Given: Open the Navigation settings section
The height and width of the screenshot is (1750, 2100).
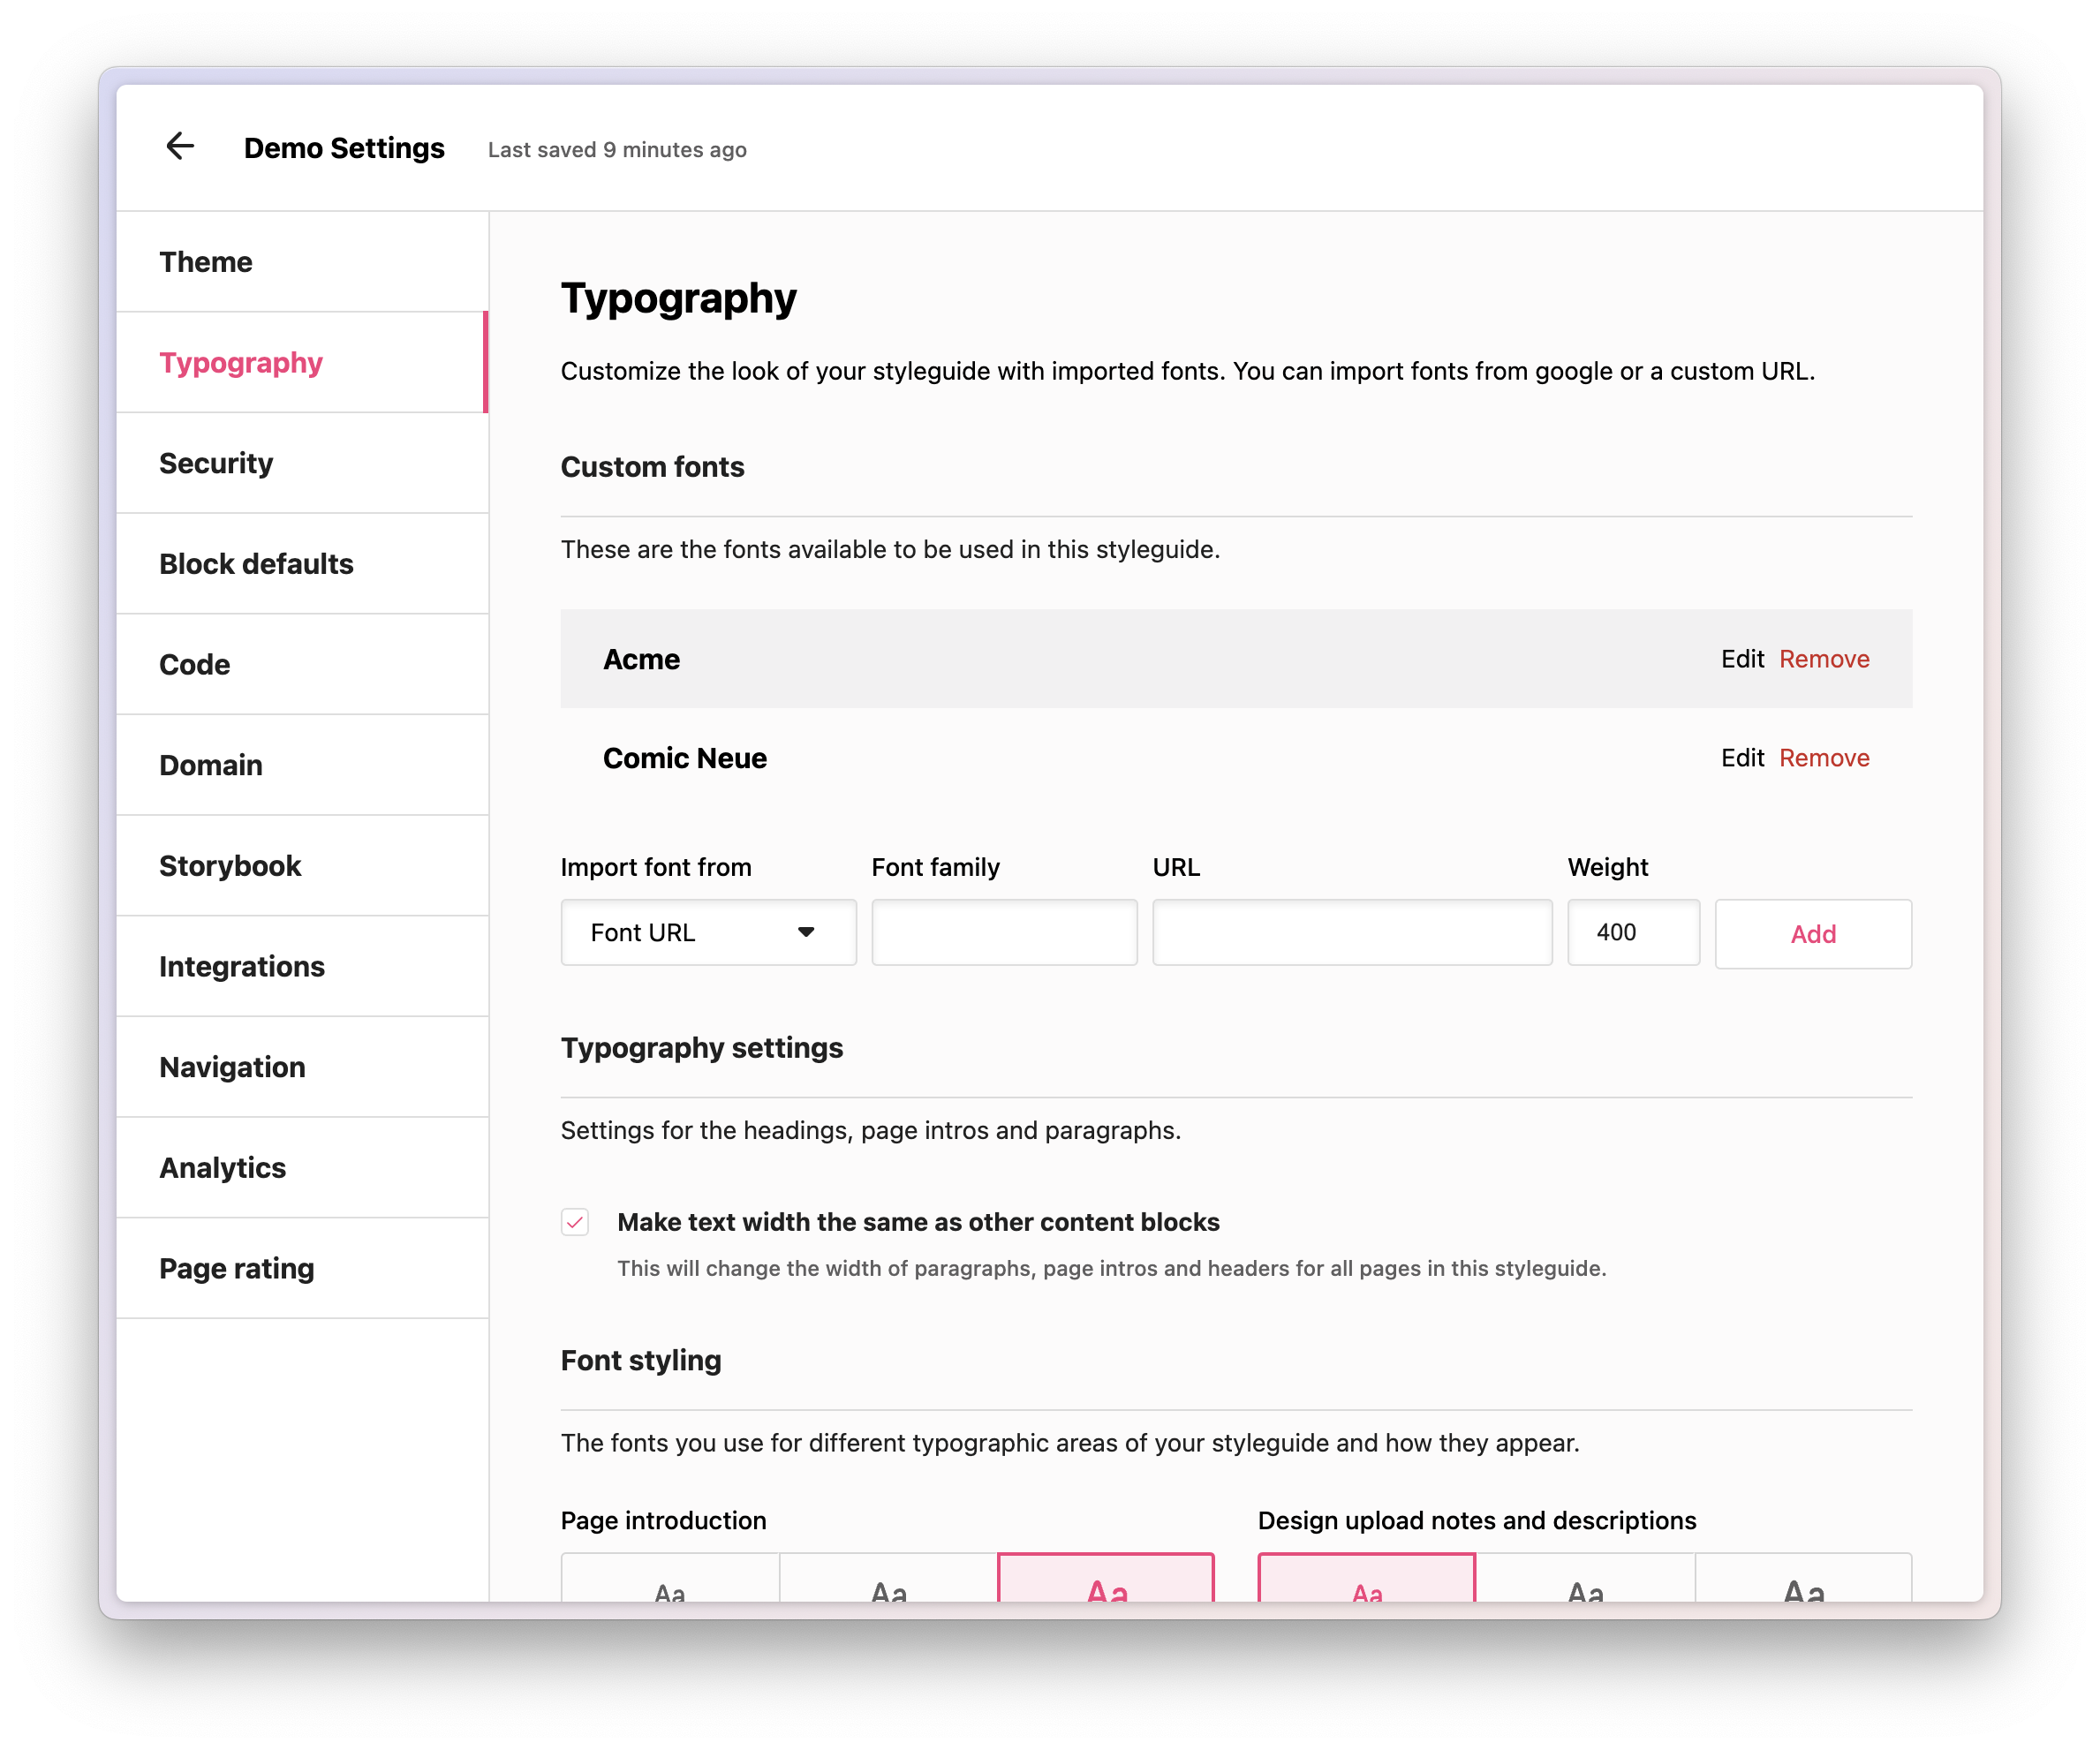Looking at the screenshot, I should click(302, 1067).
